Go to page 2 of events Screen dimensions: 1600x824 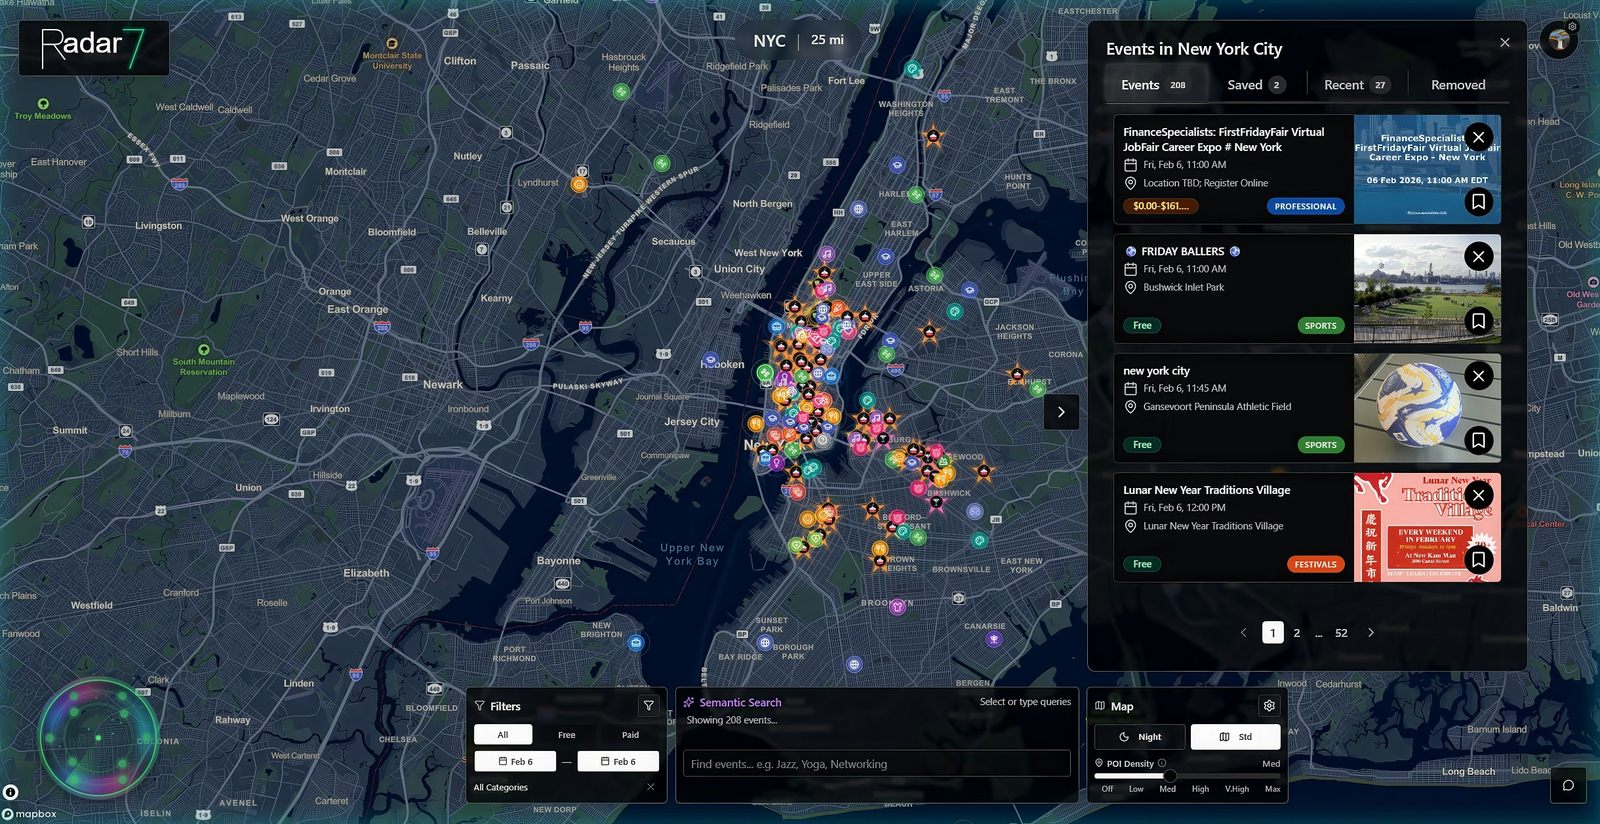pos(1297,633)
